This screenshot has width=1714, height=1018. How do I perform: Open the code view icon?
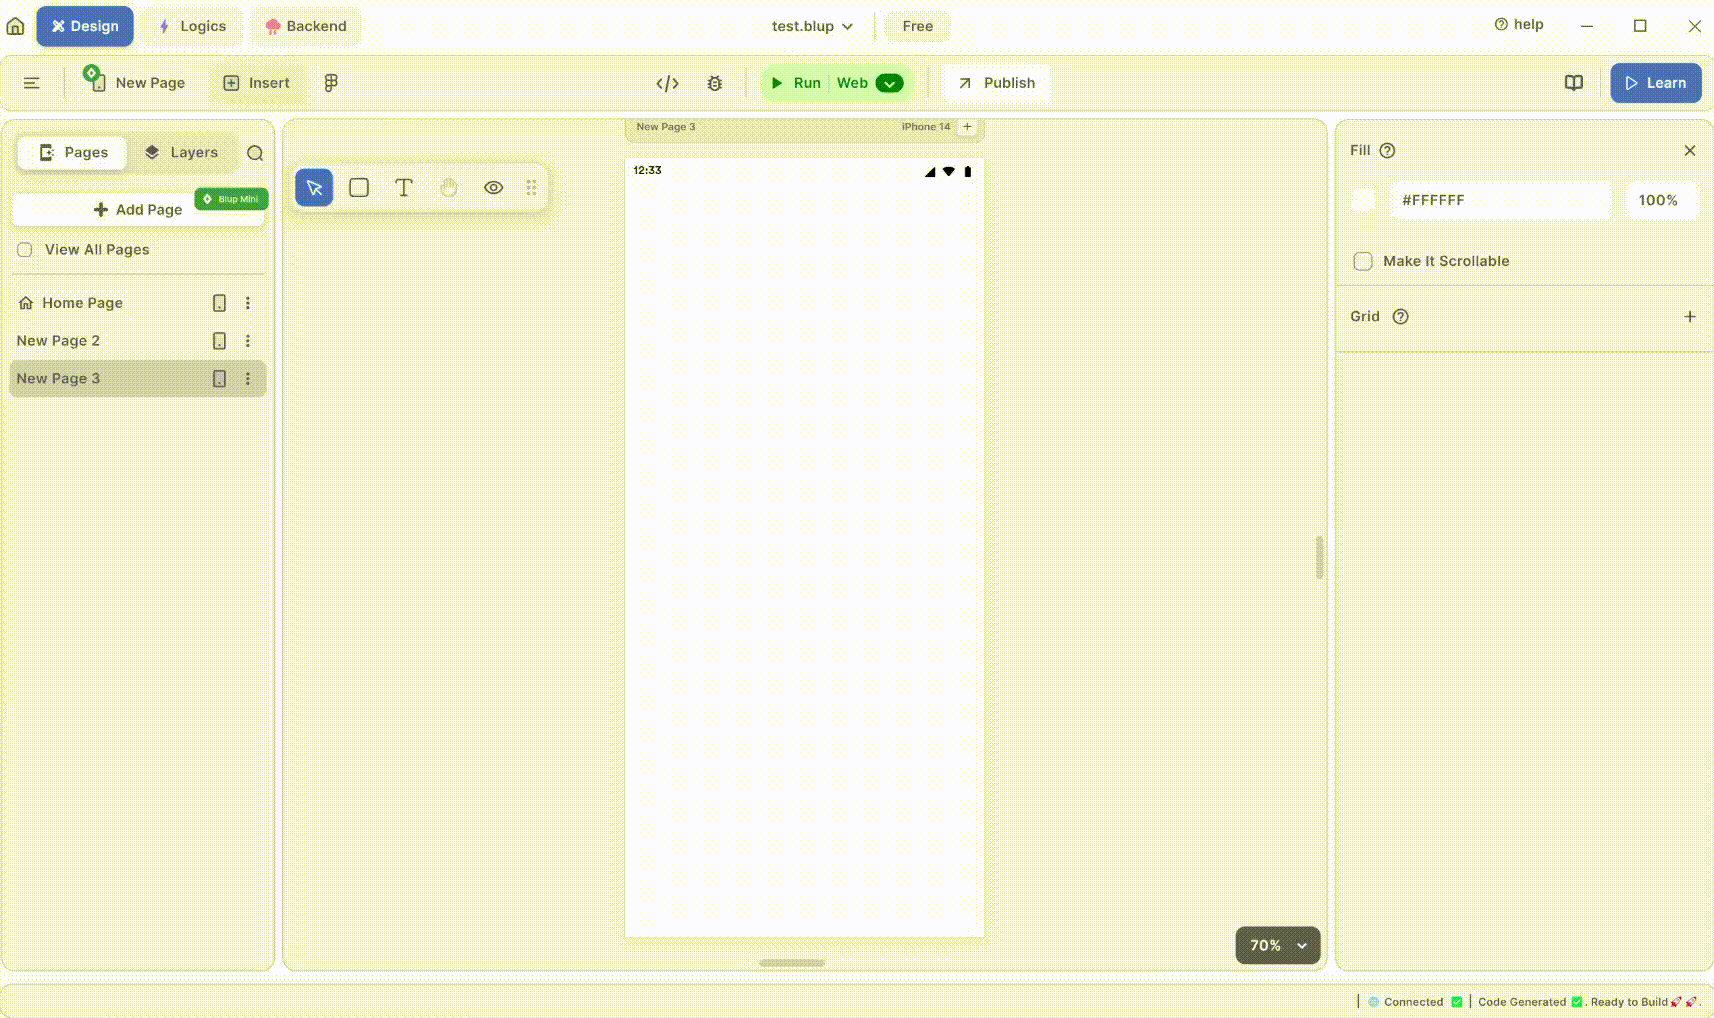coord(667,83)
